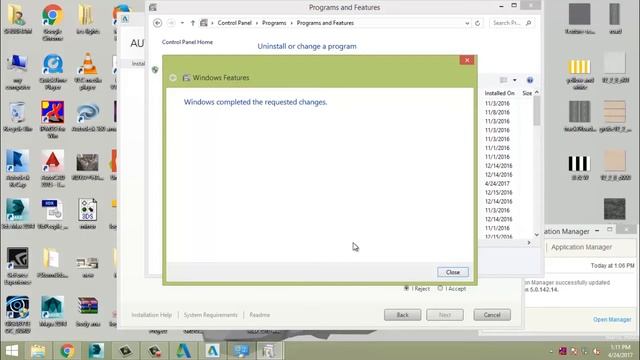Go up one level in Control Panel
Screen dimensions: 640x360
point(193,23)
